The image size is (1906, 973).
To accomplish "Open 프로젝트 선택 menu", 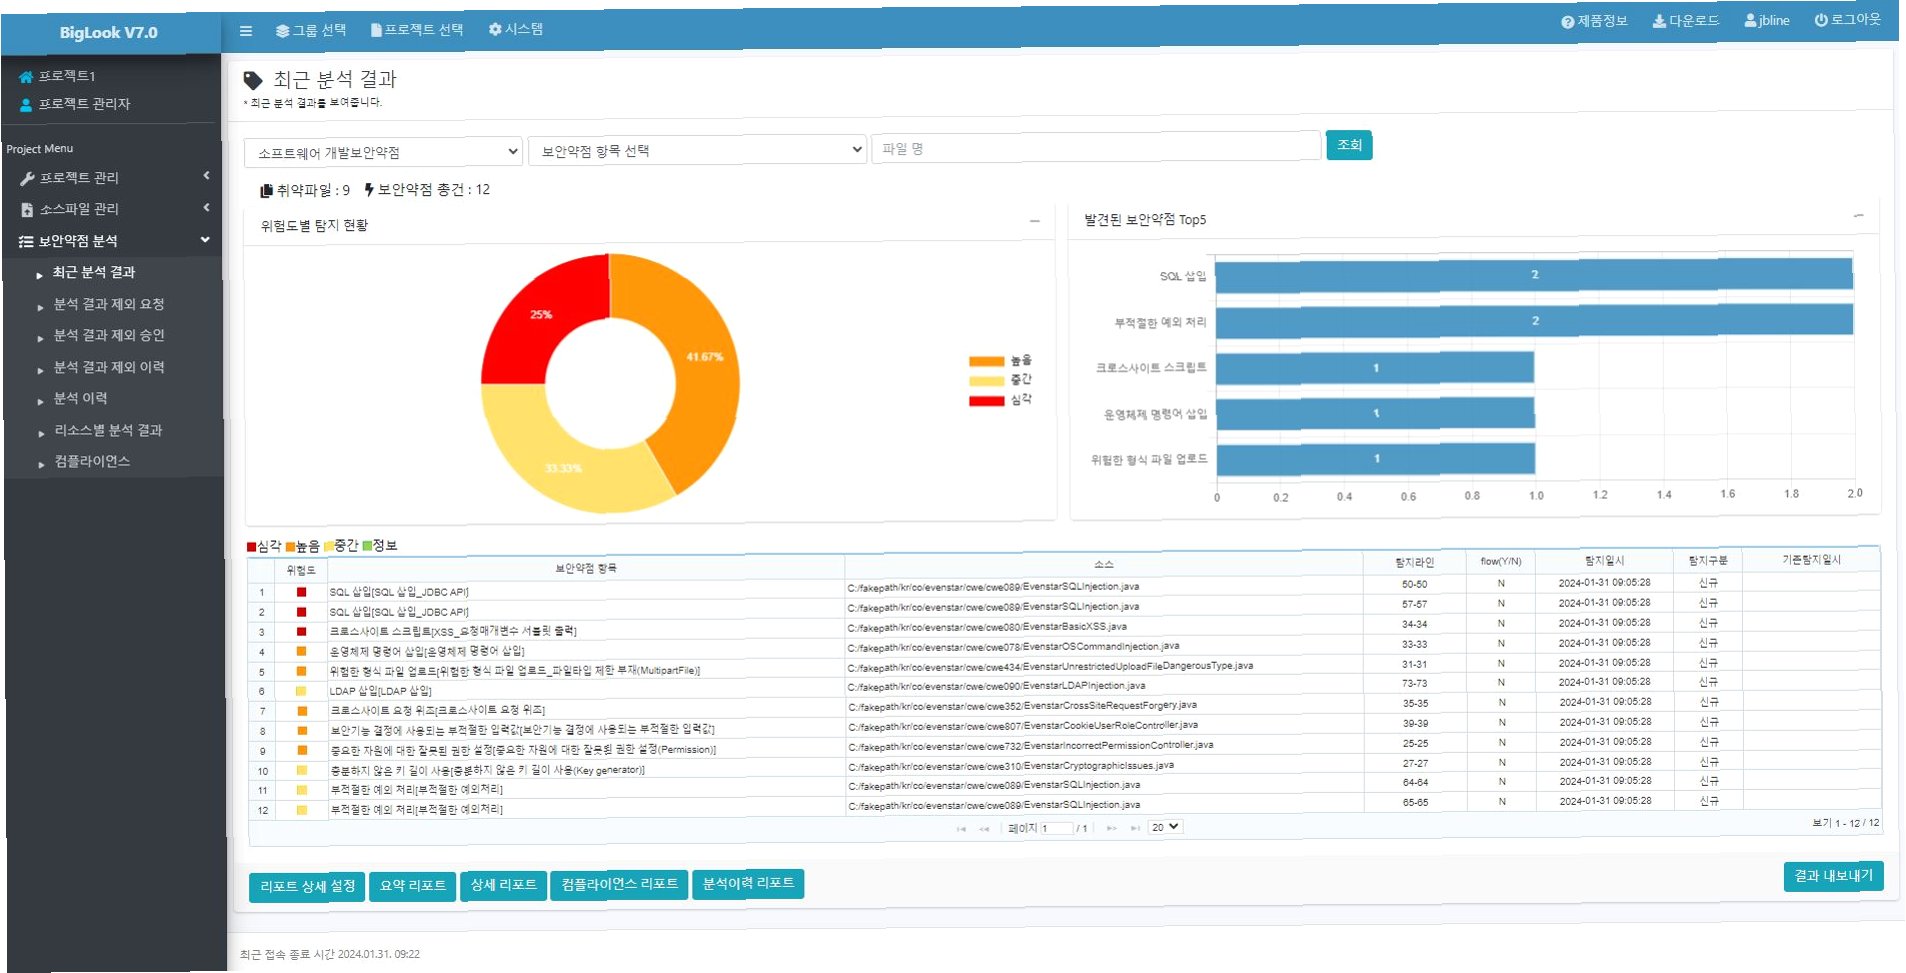I will (417, 30).
